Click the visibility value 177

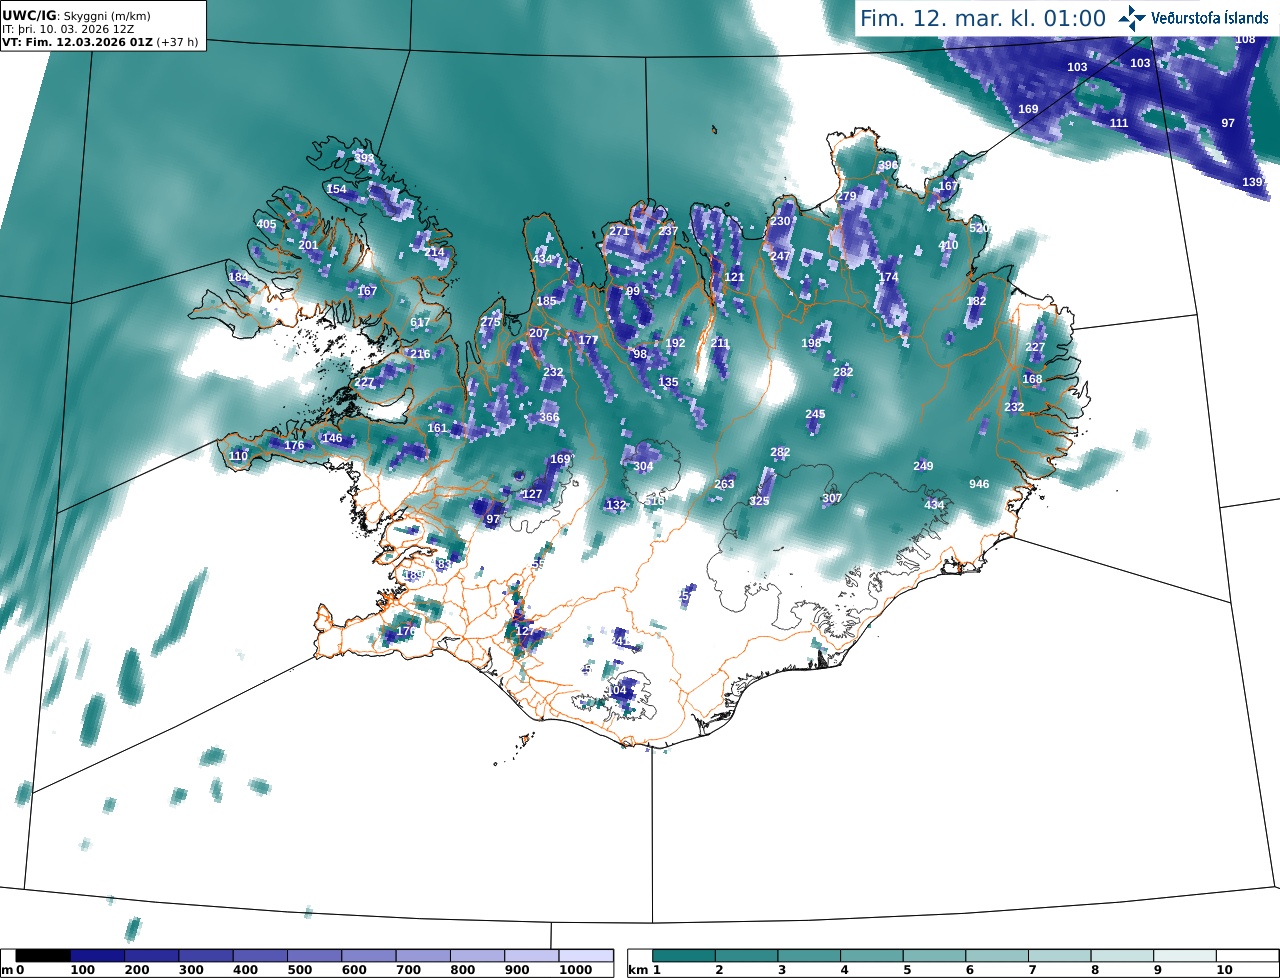pos(588,340)
